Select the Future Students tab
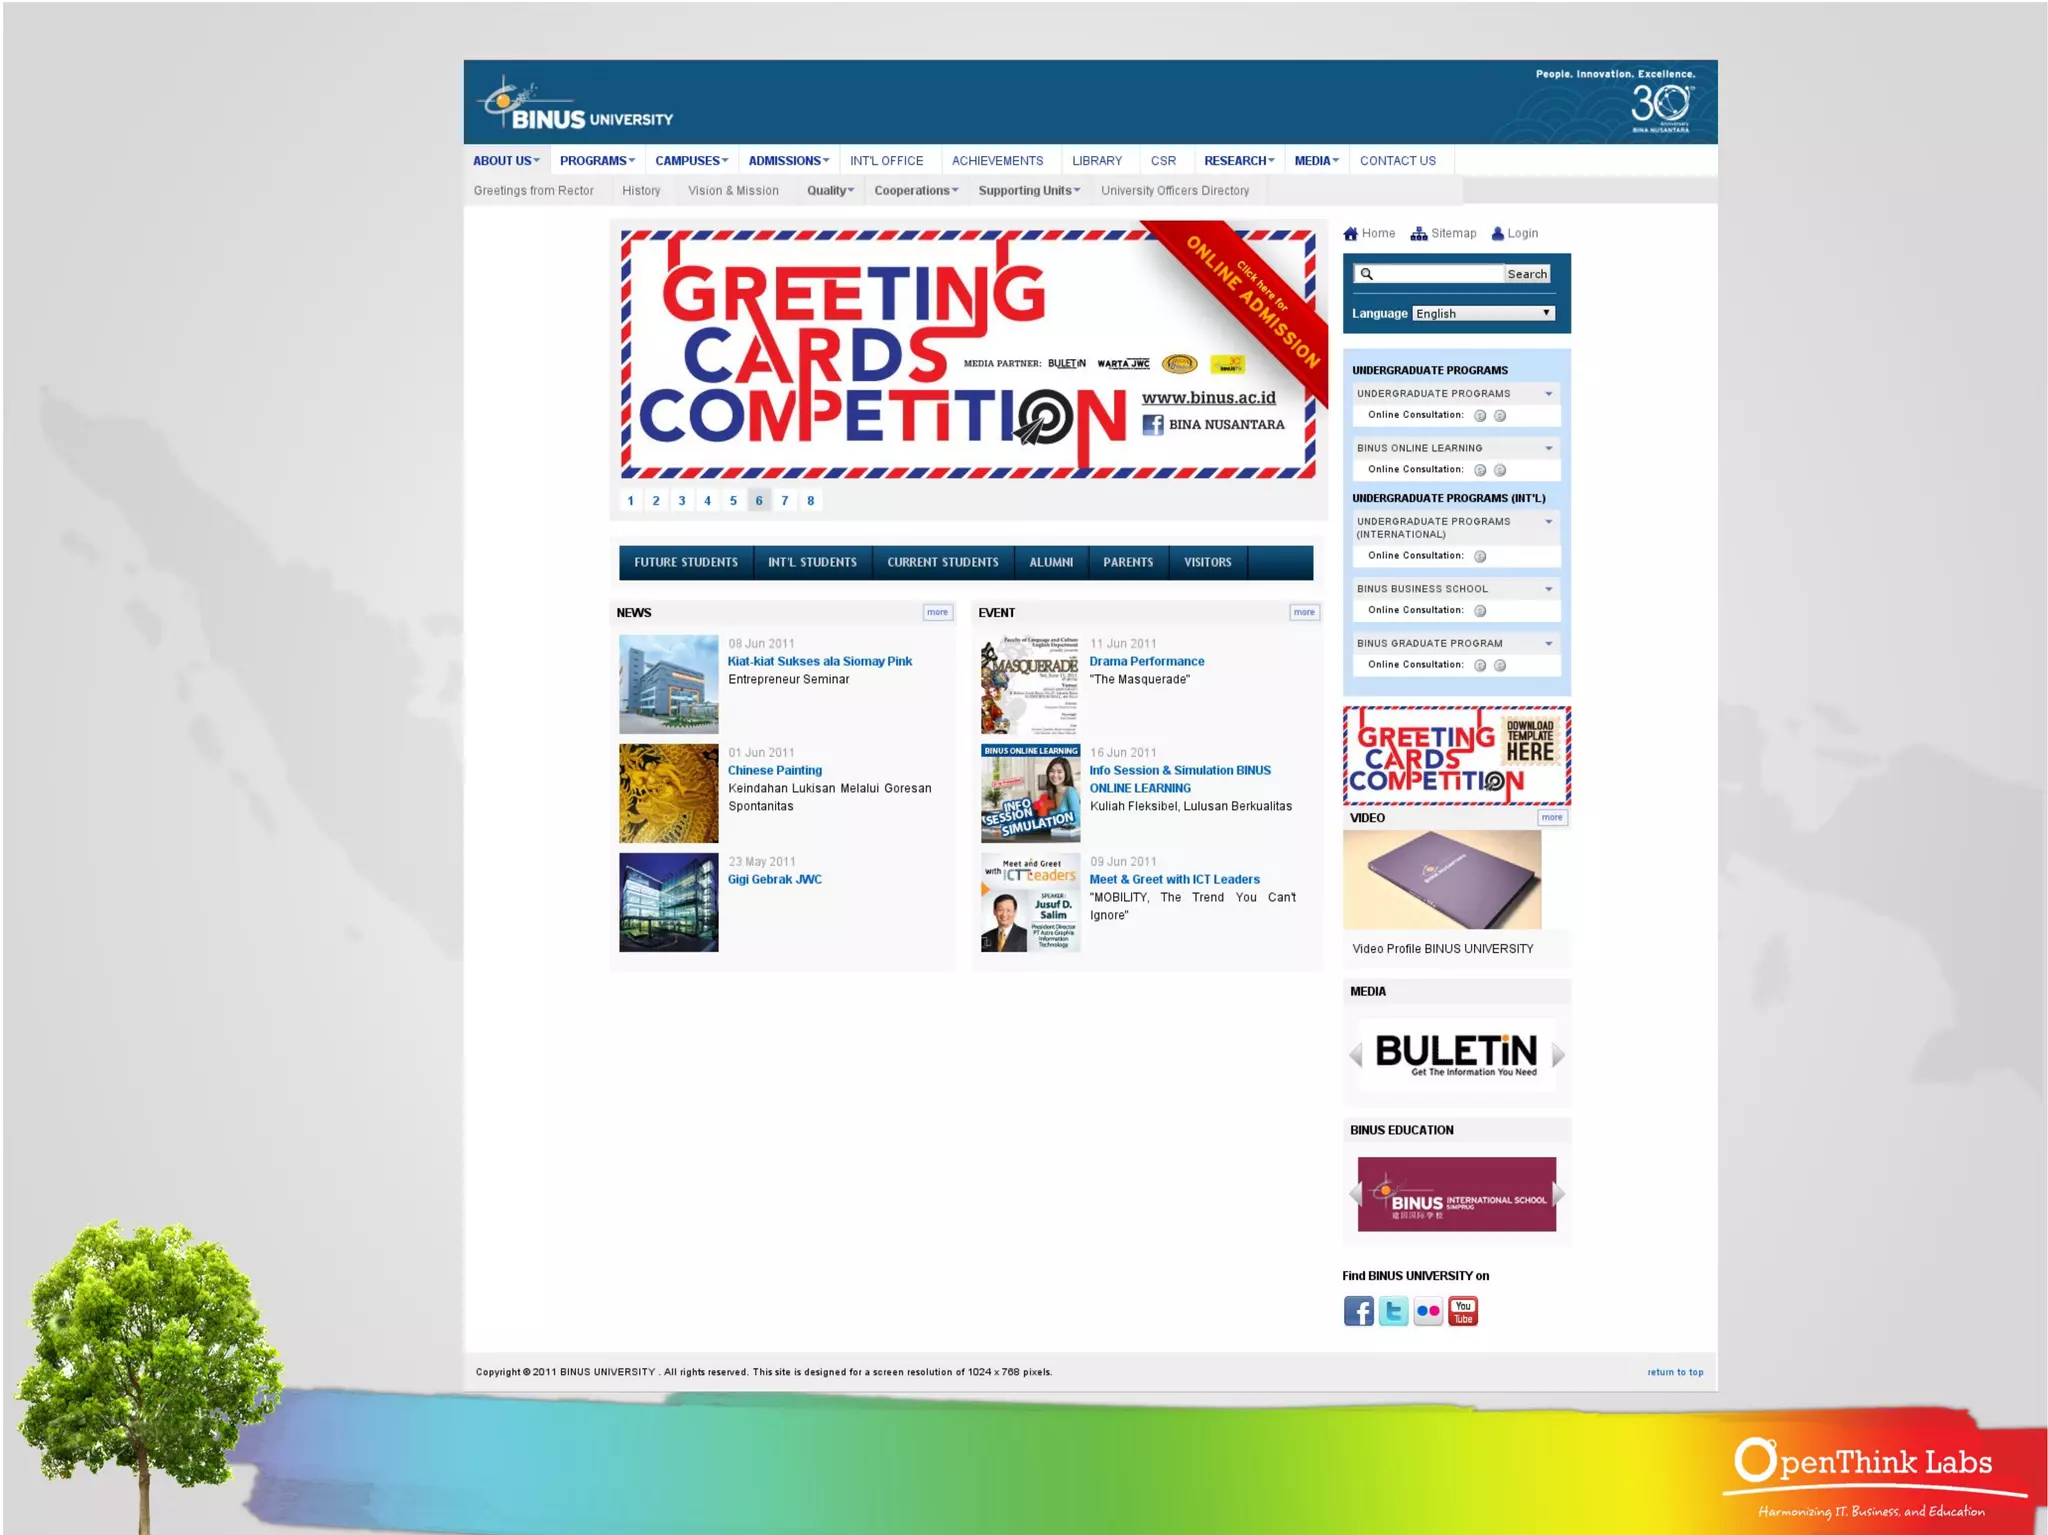The height and width of the screenshot is (1535, 2048). [x=686, y=562]
